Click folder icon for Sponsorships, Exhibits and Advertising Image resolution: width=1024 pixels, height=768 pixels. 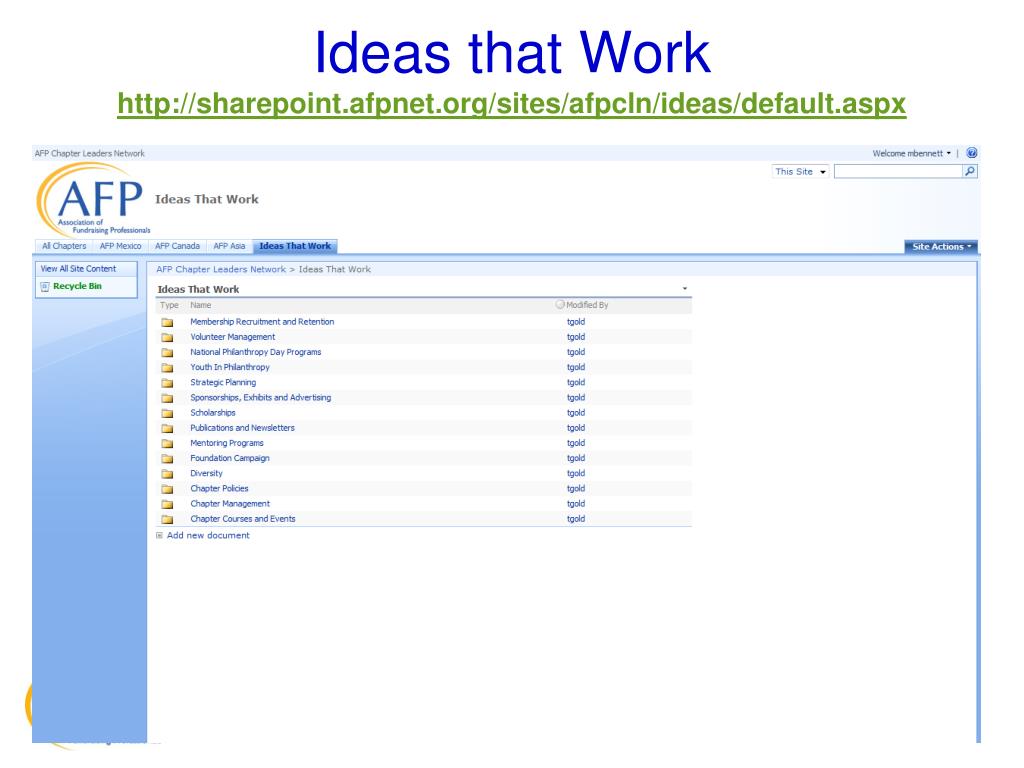[x=168, y=398]
